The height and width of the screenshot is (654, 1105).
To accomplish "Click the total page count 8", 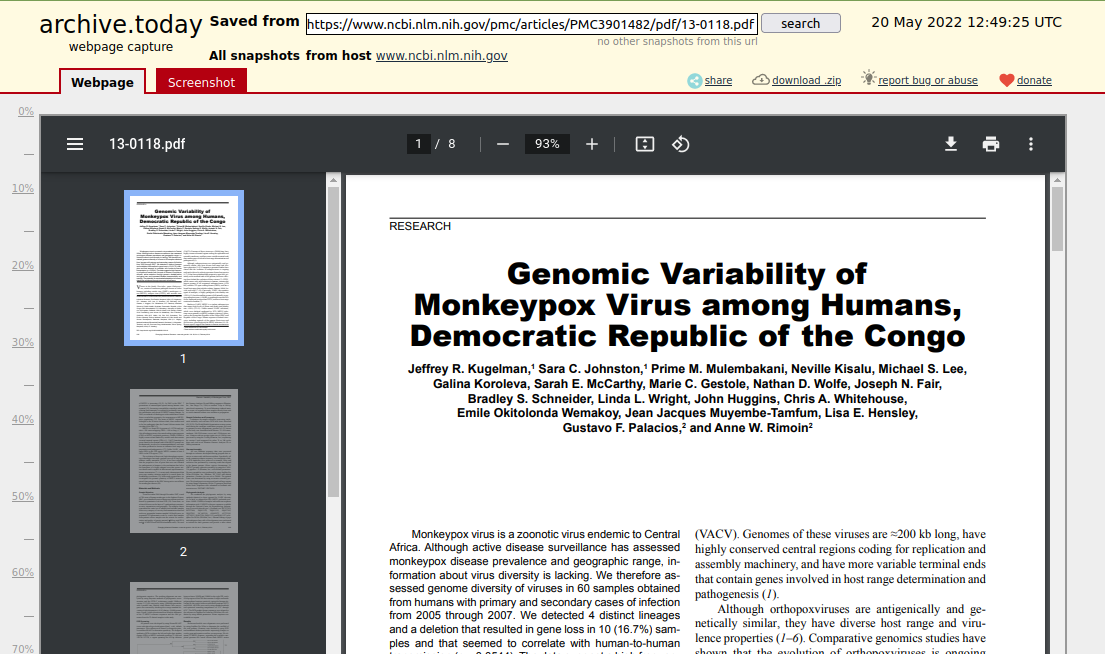I will [x=452, y=144].
